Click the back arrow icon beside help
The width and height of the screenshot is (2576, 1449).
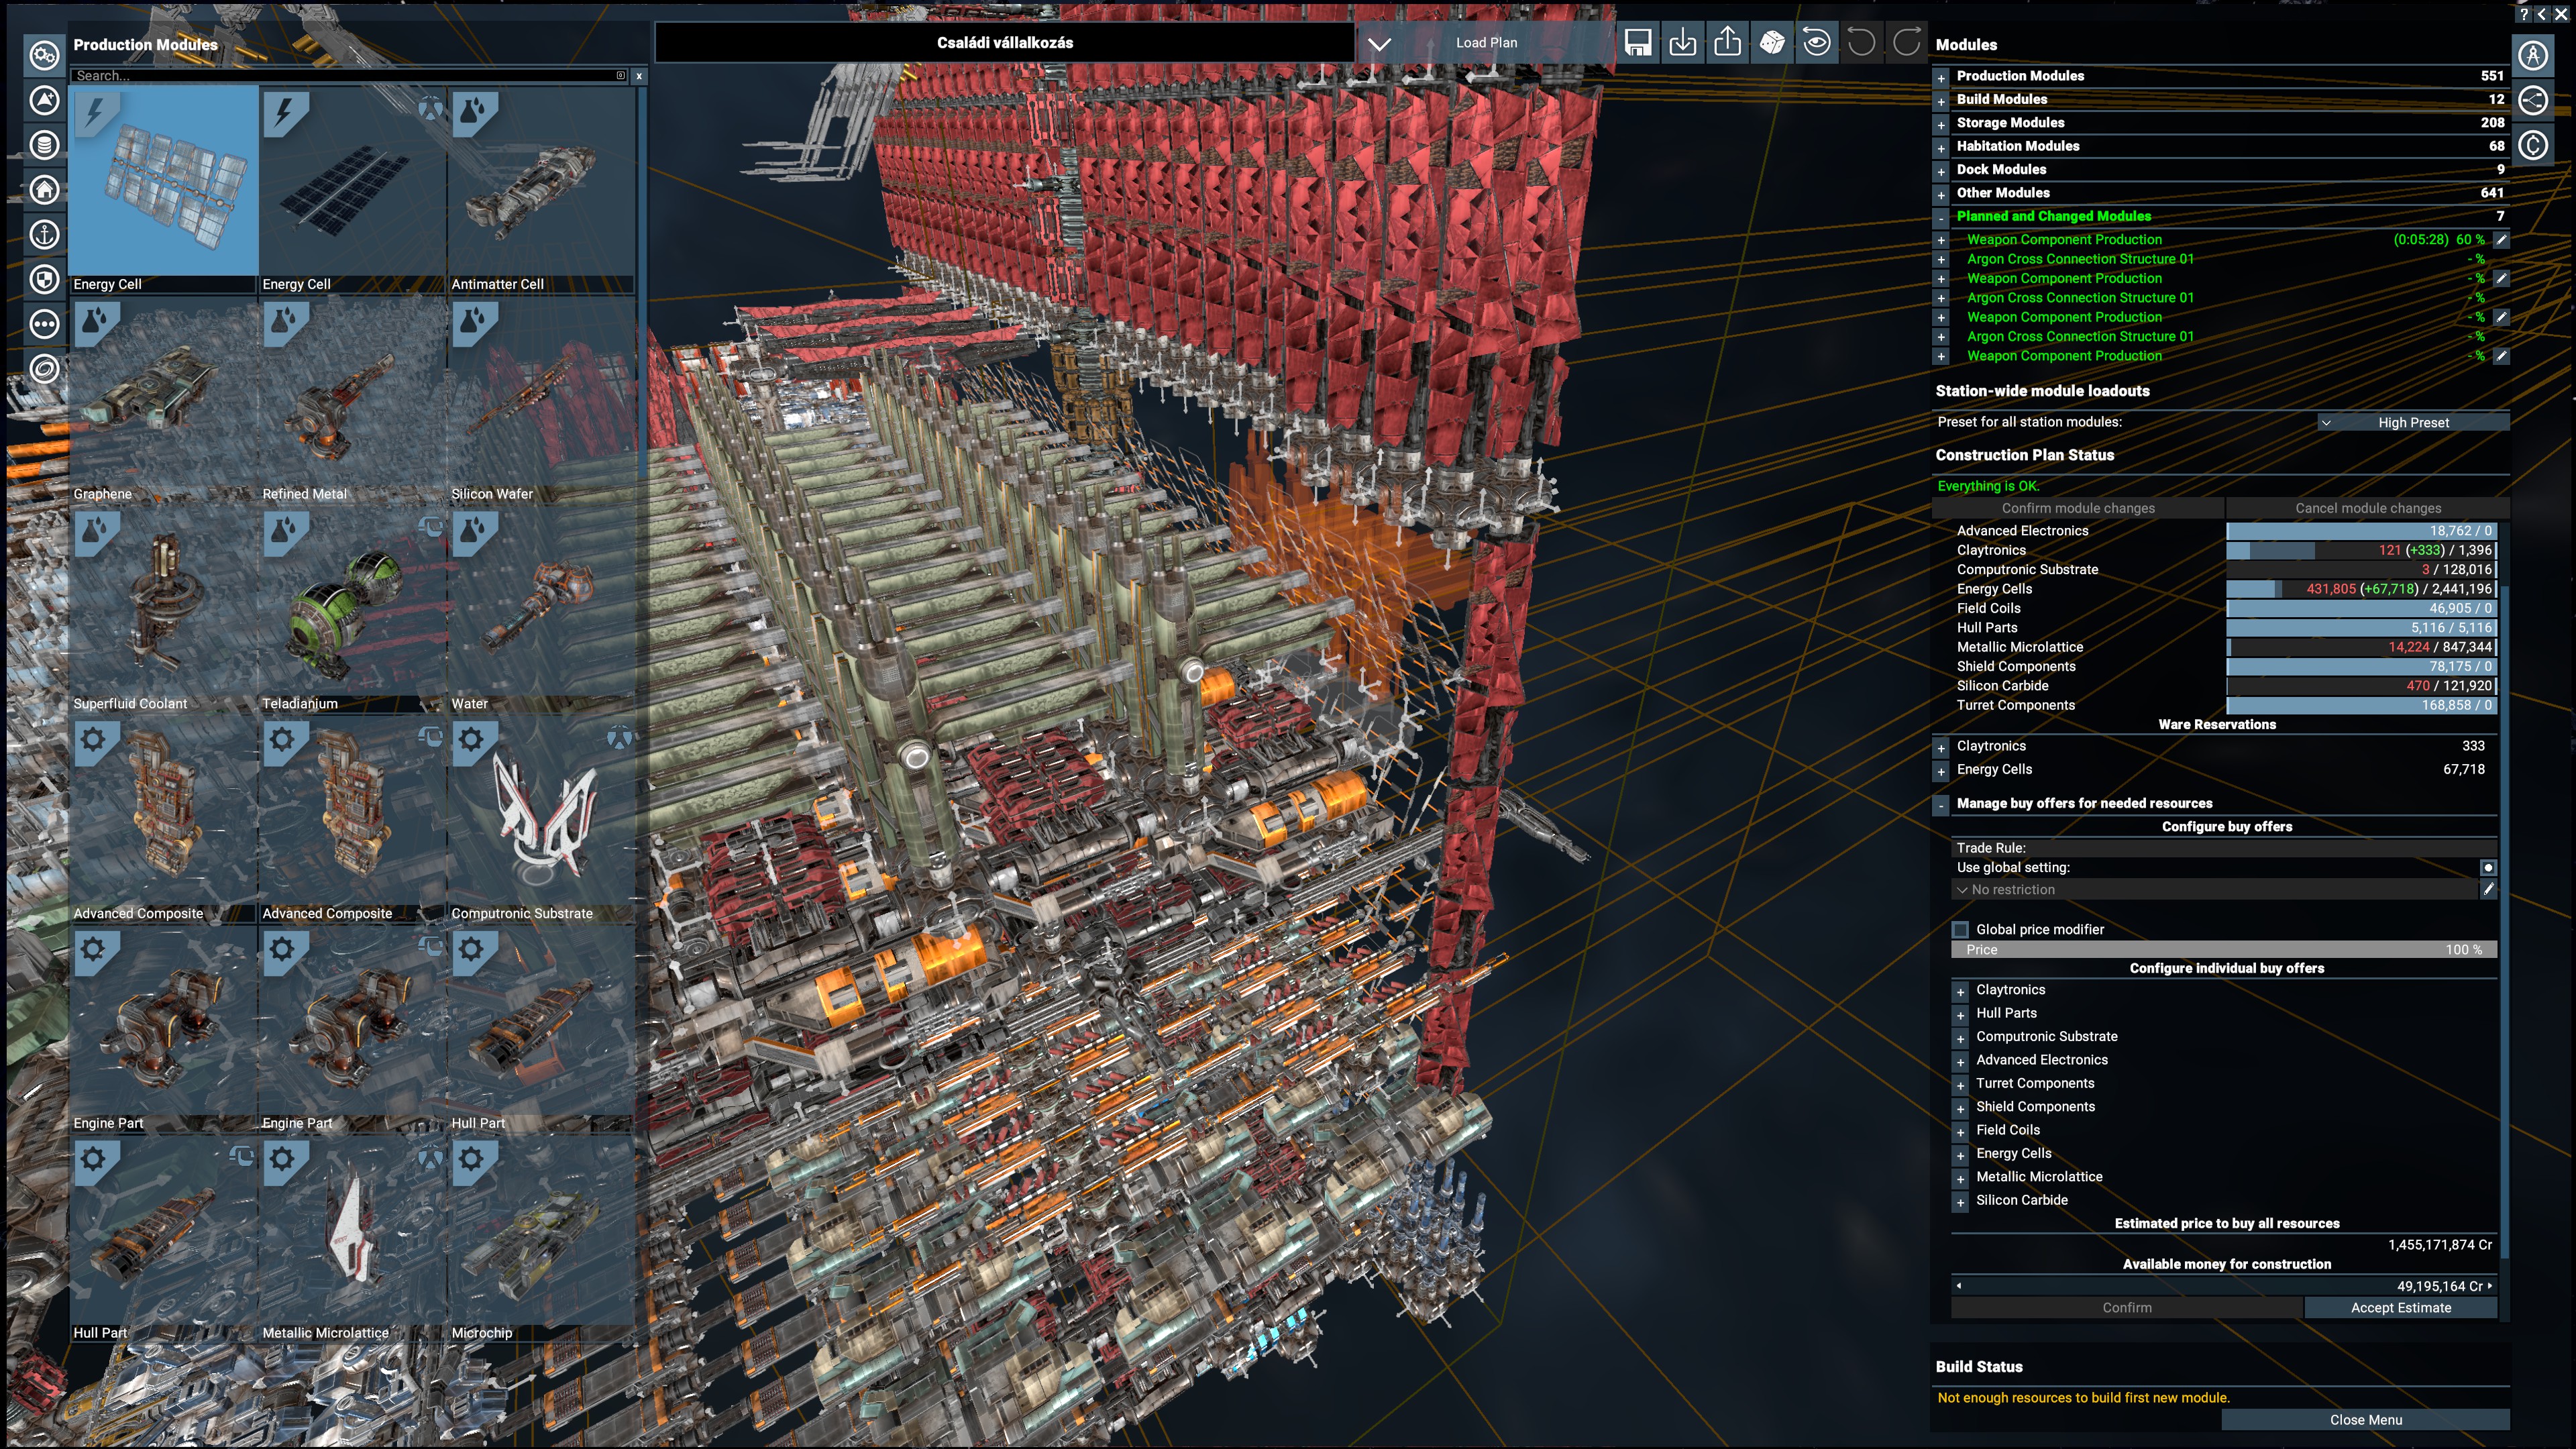(x=2542, y=14)
